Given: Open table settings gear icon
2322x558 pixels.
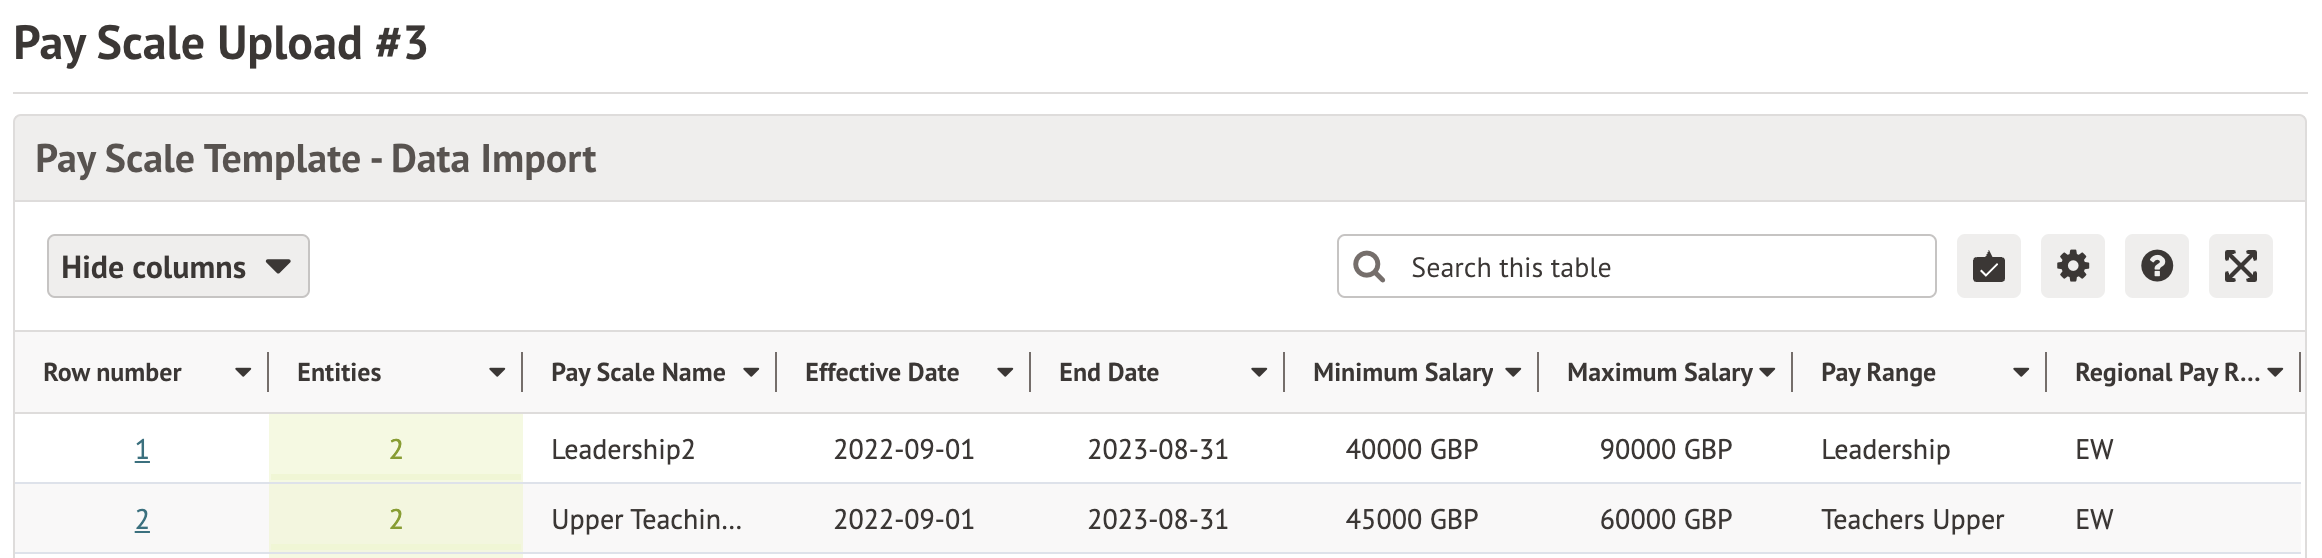Looking at the screenshot, I should point(2072,267).
